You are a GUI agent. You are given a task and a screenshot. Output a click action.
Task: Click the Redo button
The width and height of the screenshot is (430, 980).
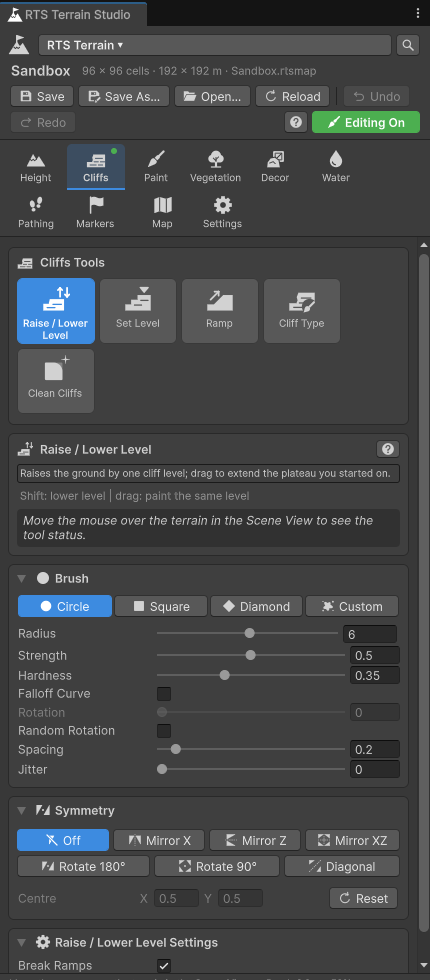click(43, 122)
